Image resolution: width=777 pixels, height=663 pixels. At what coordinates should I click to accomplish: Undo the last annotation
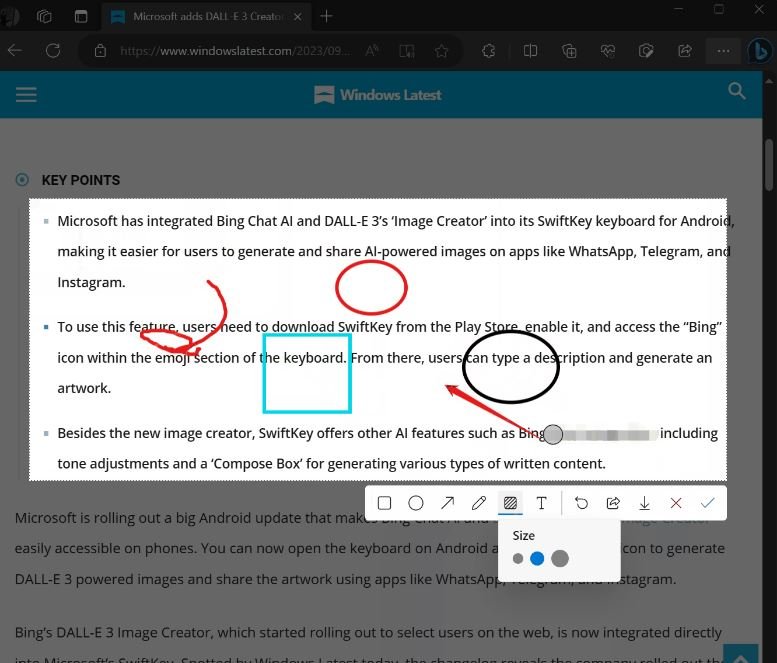[x=581, y=503]
